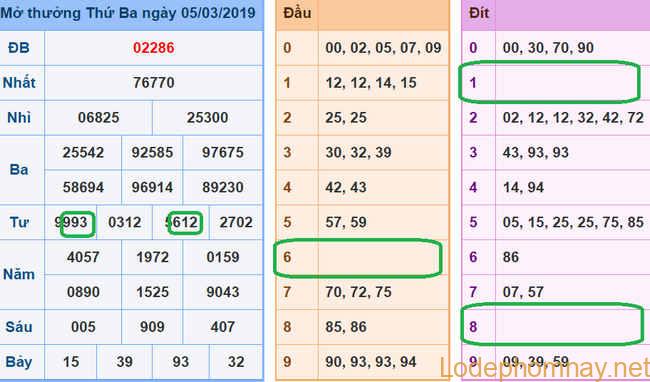Select Đầu row '42, 43'

346,187
